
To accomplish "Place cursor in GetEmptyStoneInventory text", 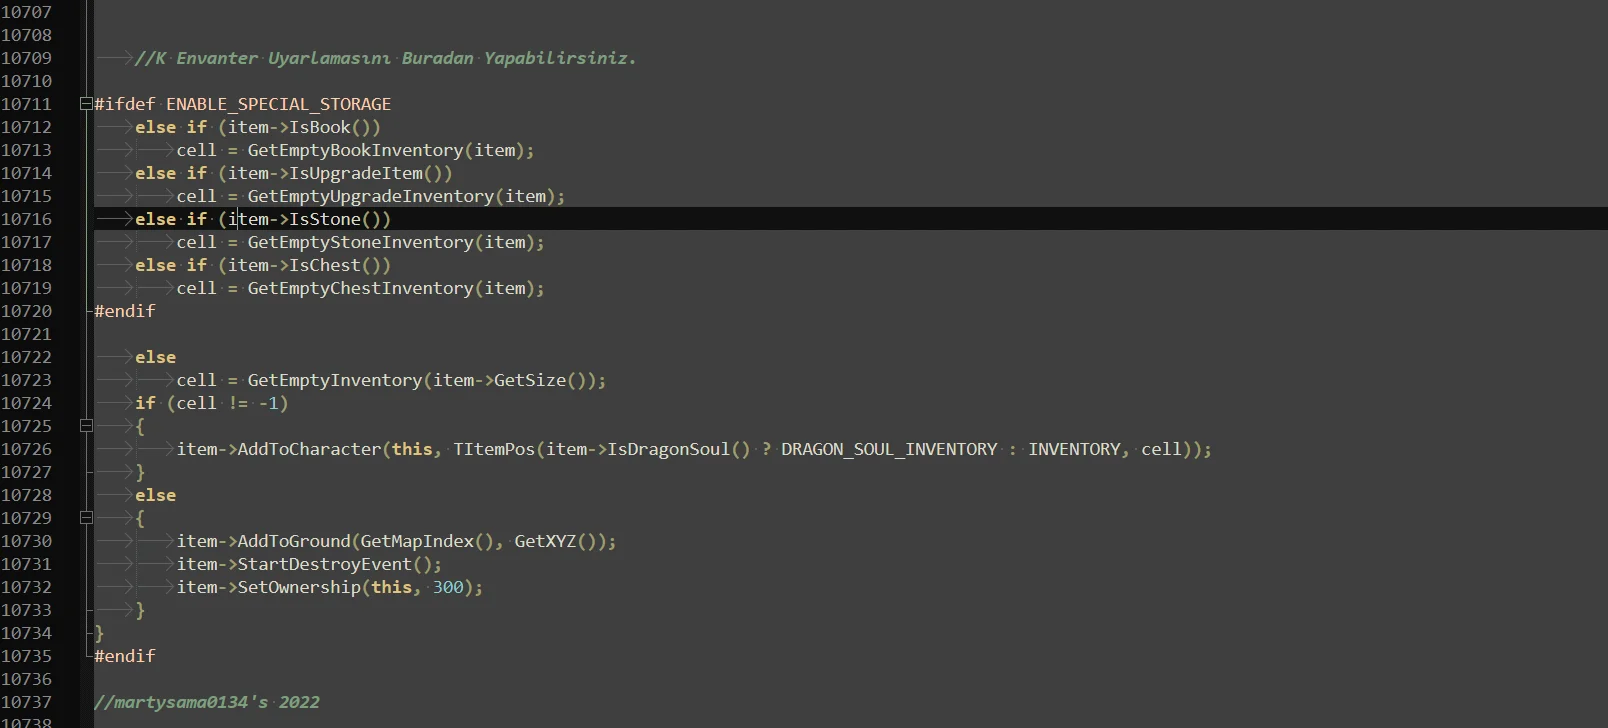I will pyautogui.click(x=359, y=242).
